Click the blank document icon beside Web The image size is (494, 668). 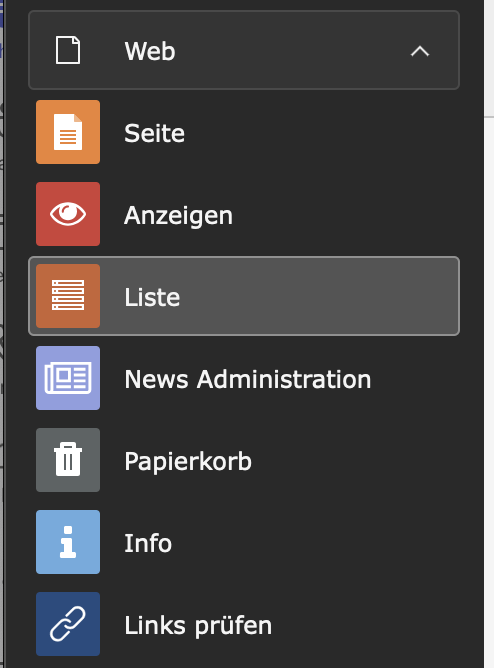68,50
